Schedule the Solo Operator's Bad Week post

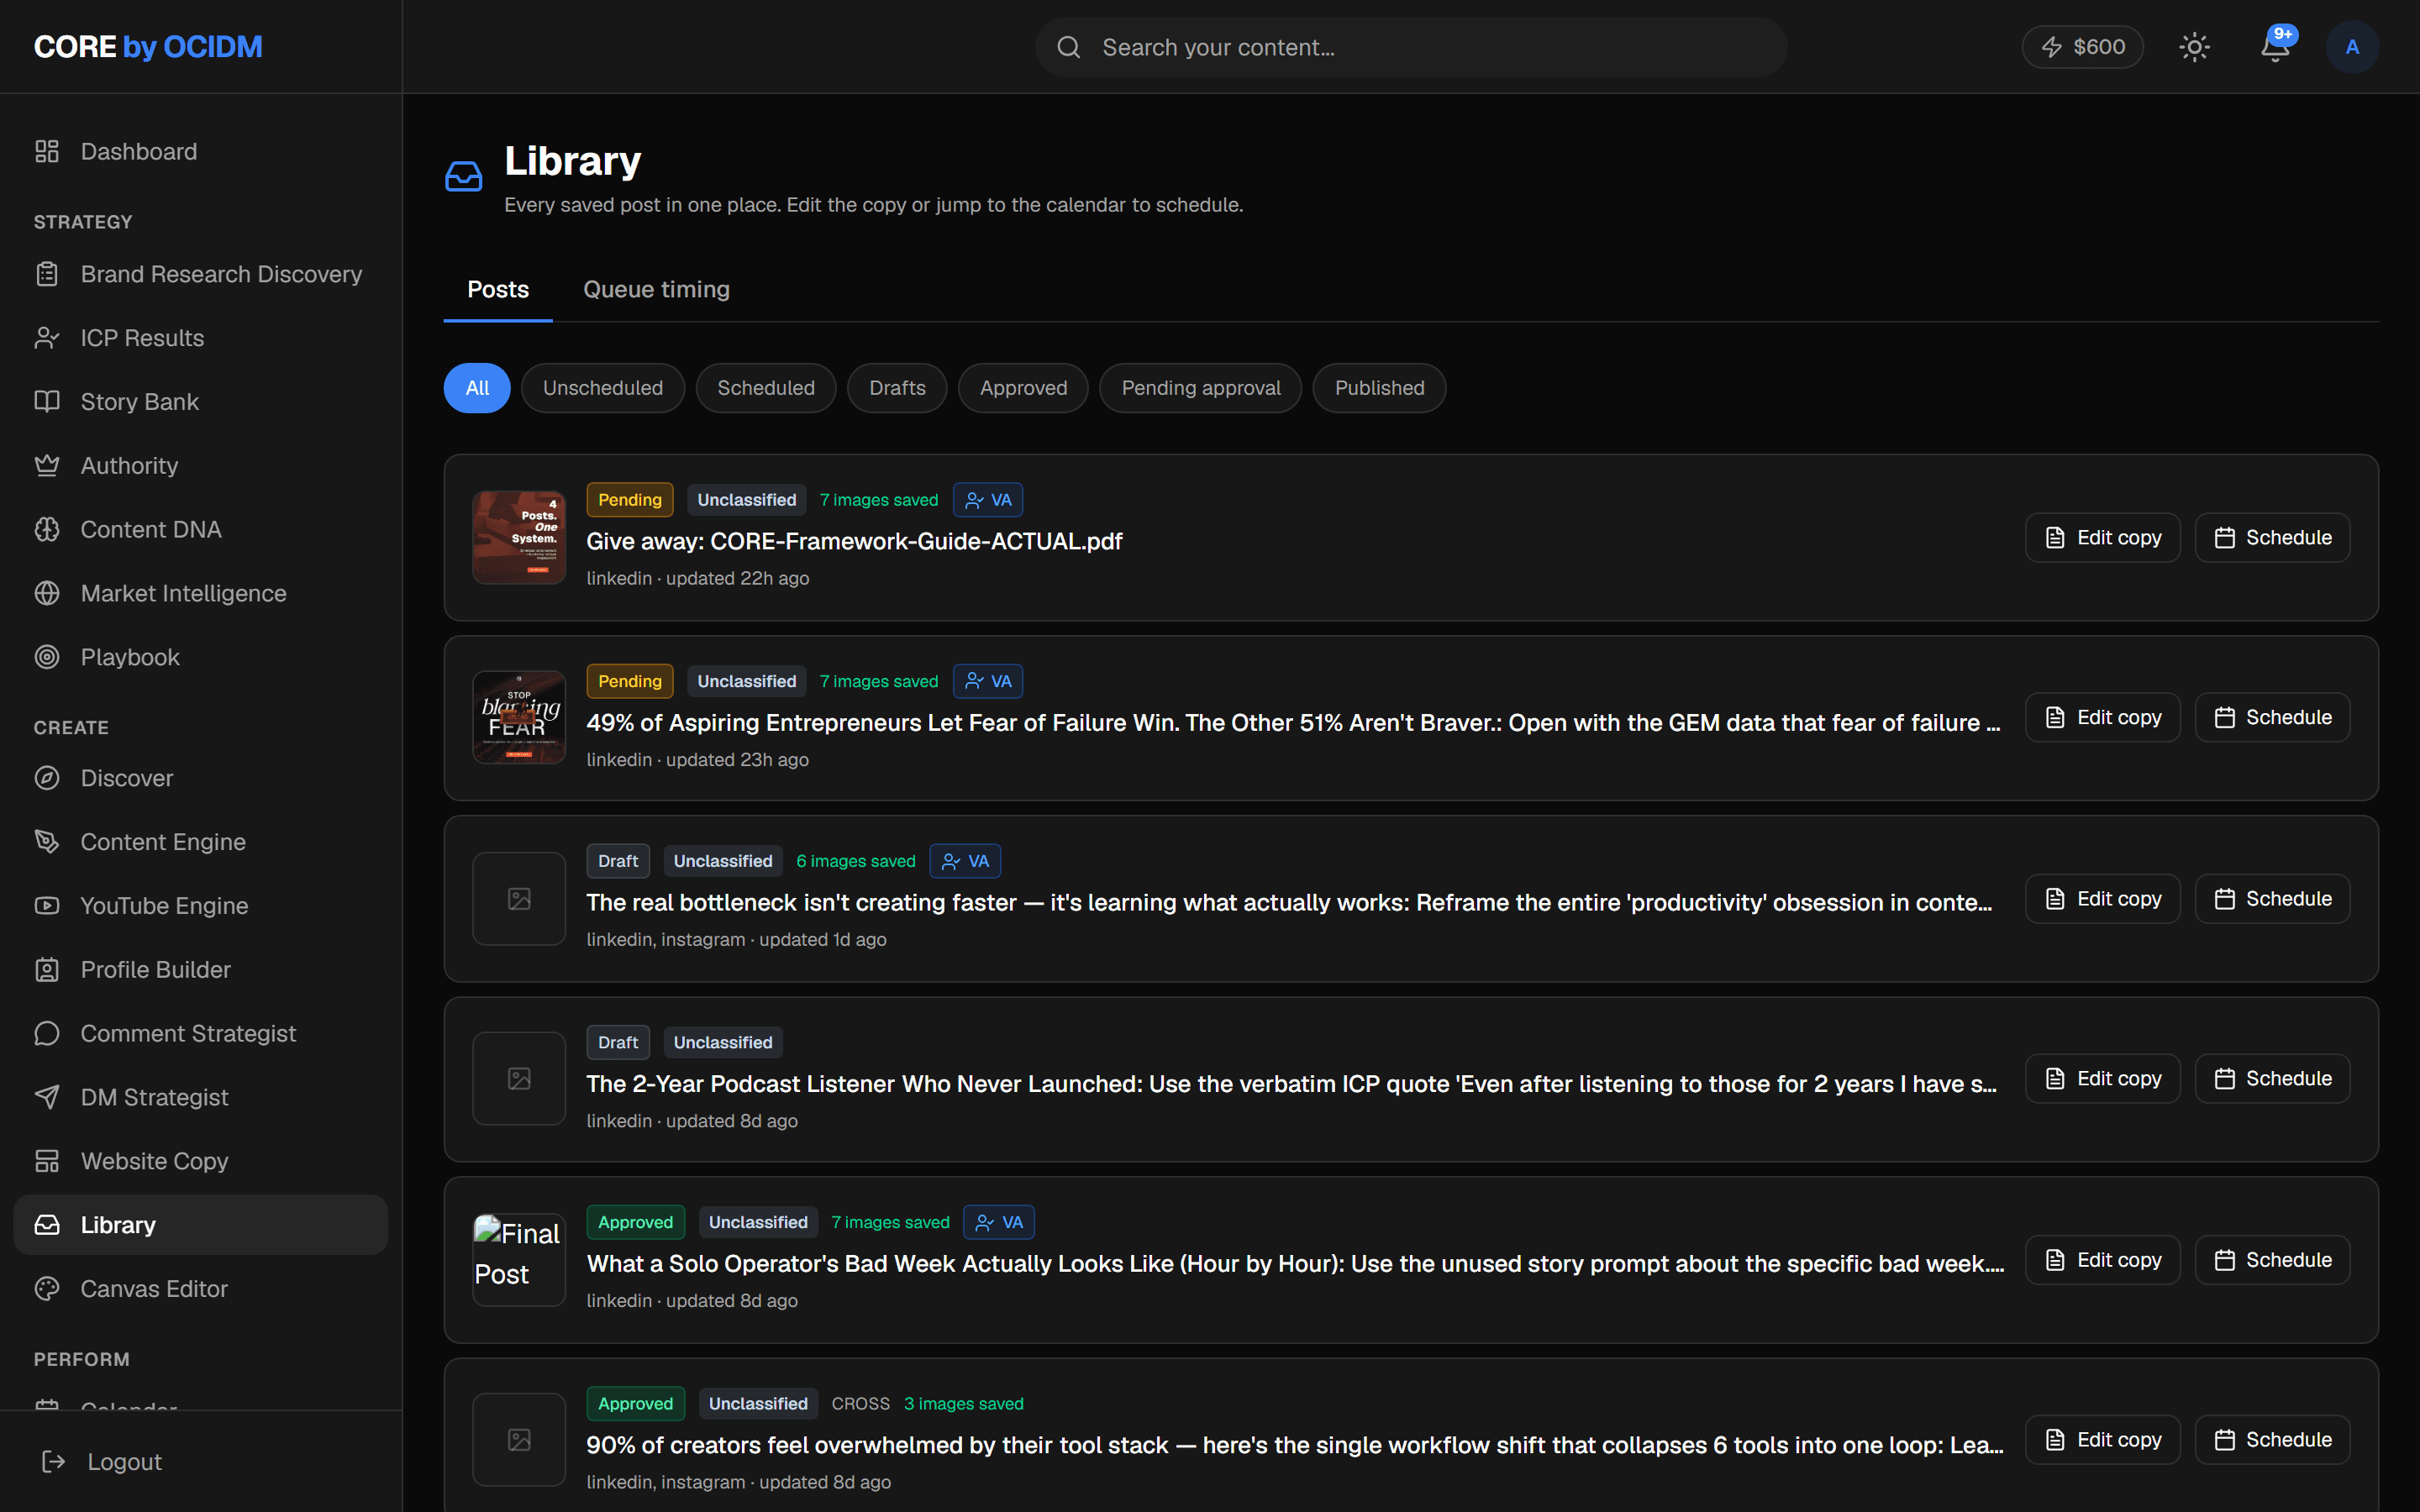click(x=2272, y=1260)
